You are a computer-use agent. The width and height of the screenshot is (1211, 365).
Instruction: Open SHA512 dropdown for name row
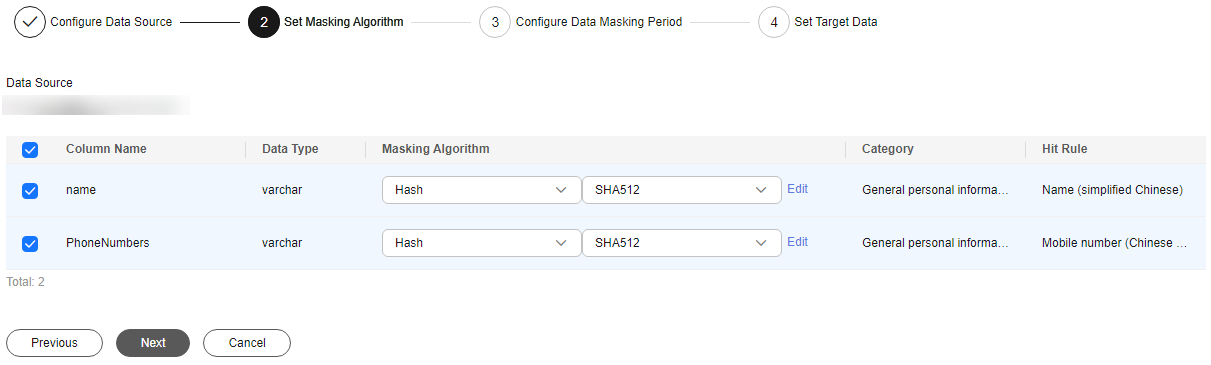coord(681,190)
